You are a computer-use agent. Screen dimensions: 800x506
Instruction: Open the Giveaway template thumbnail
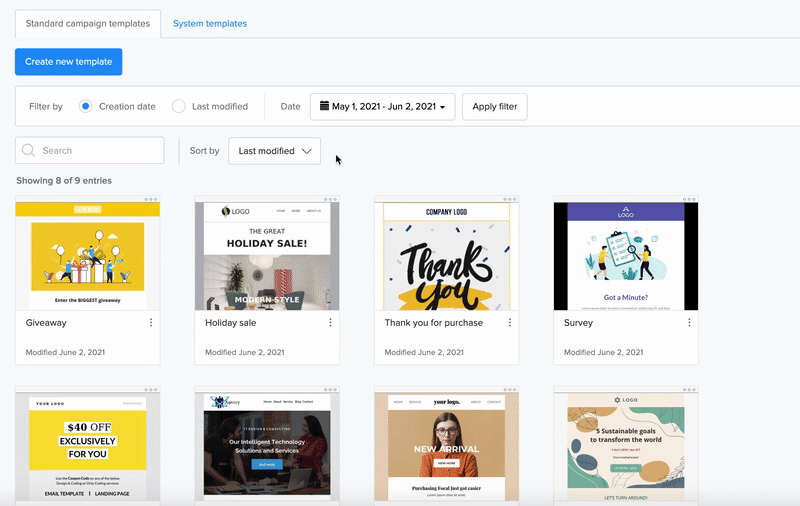click(88, 256)
